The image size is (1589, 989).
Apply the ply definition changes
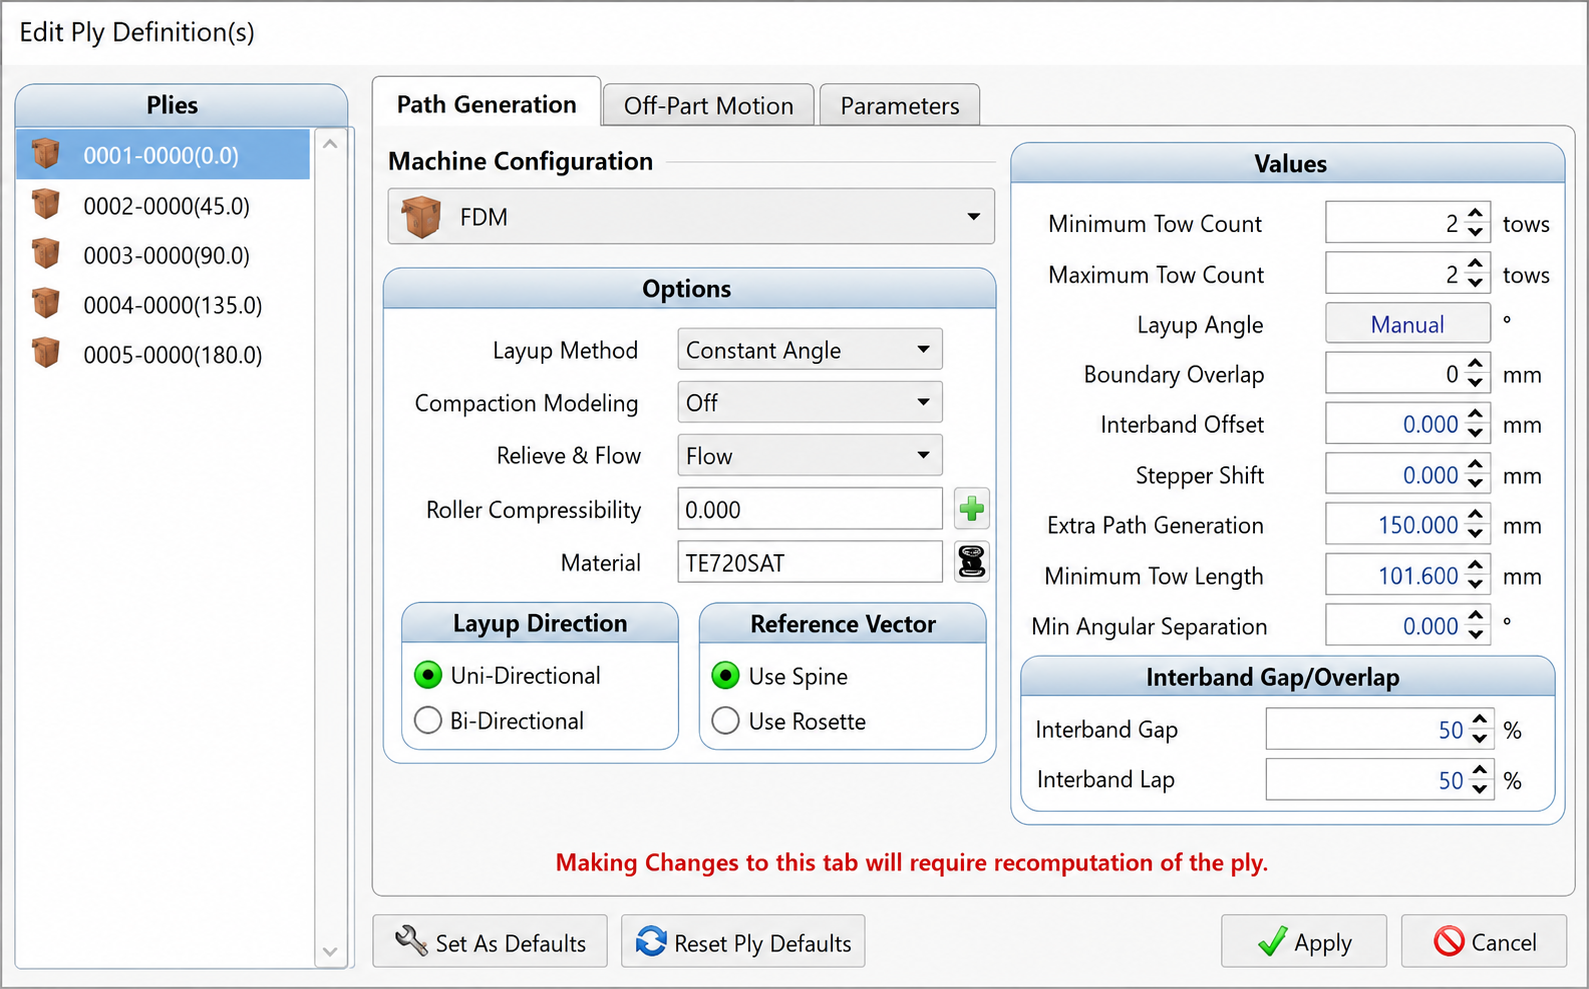[1304, 942]
